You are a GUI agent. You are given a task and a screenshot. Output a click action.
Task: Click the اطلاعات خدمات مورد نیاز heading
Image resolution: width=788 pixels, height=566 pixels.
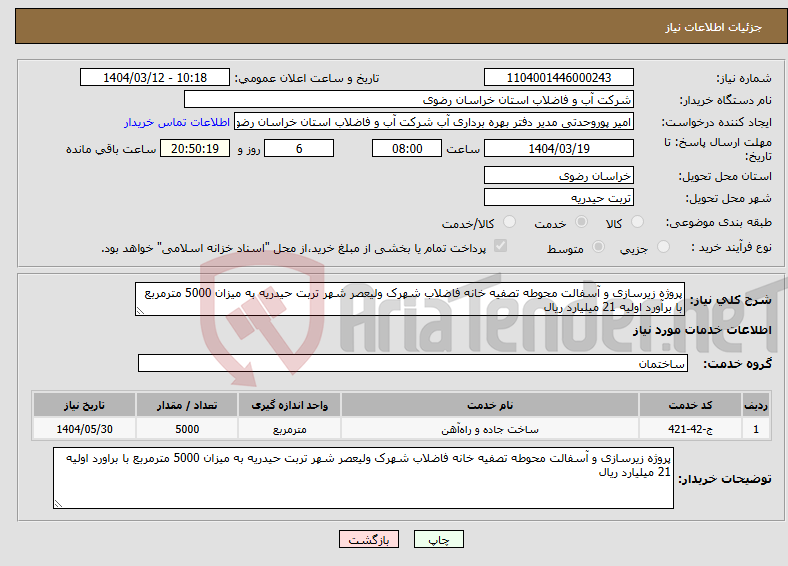coord(702,330)
